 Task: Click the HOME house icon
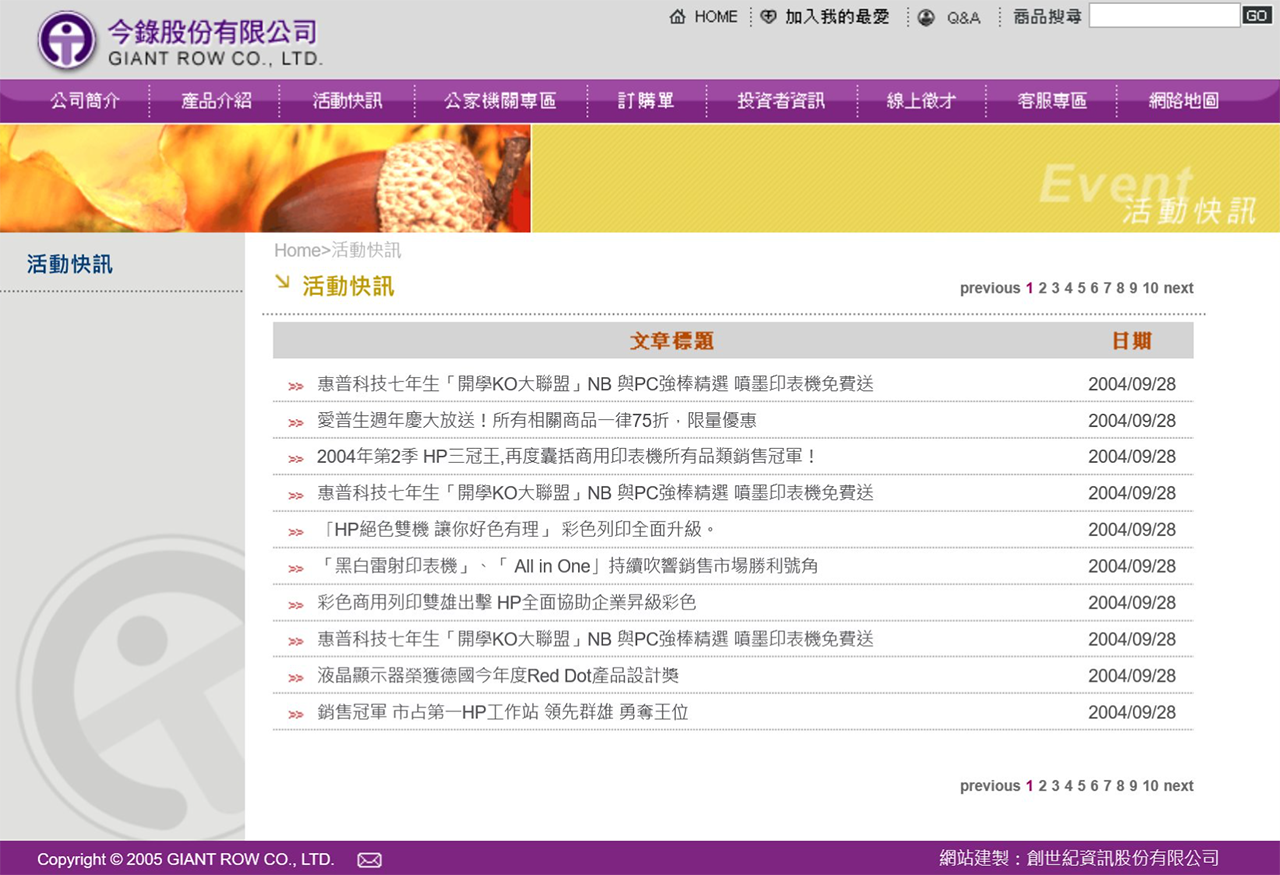(678, 17)
